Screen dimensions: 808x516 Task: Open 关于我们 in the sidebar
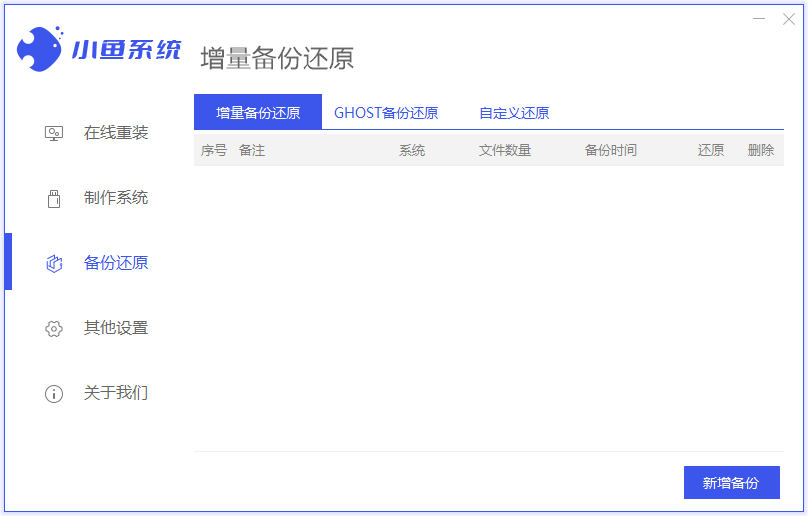(116, 393)
